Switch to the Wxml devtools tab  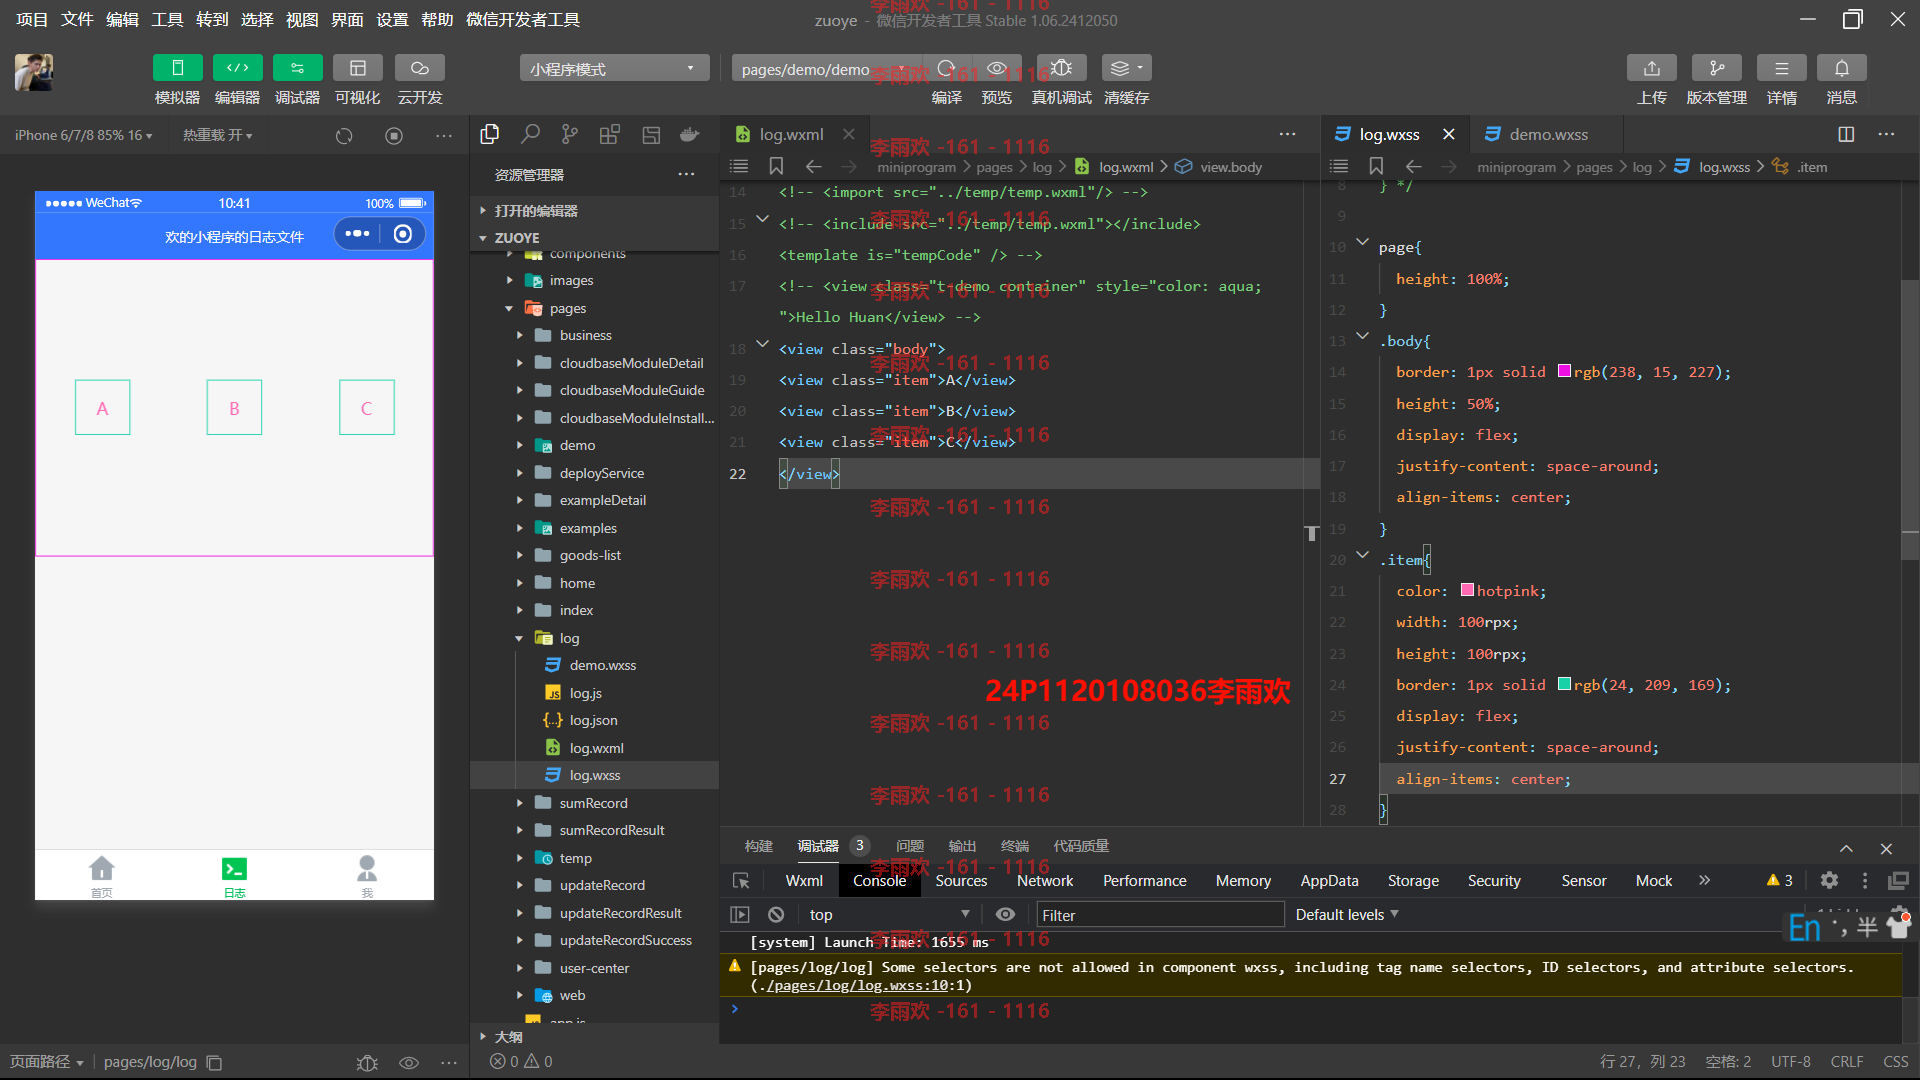coord(804,881)
